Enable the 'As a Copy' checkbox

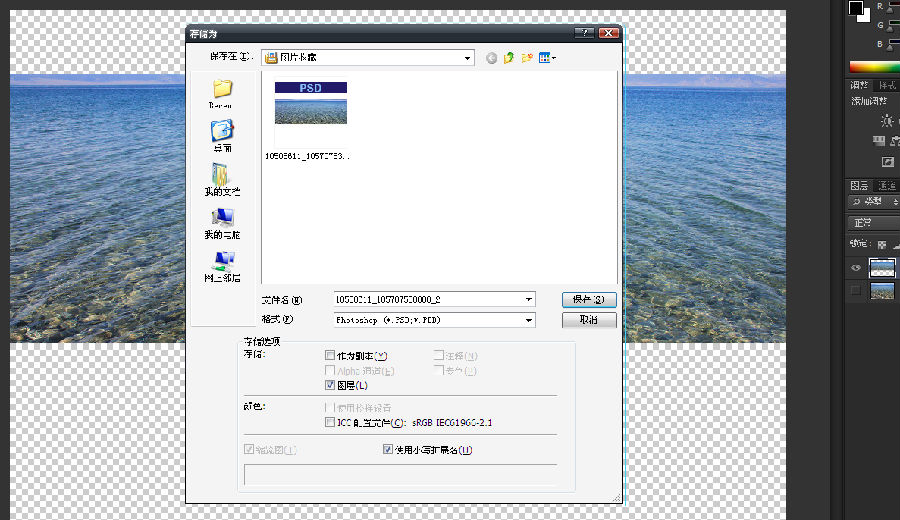tap(331, 355)
